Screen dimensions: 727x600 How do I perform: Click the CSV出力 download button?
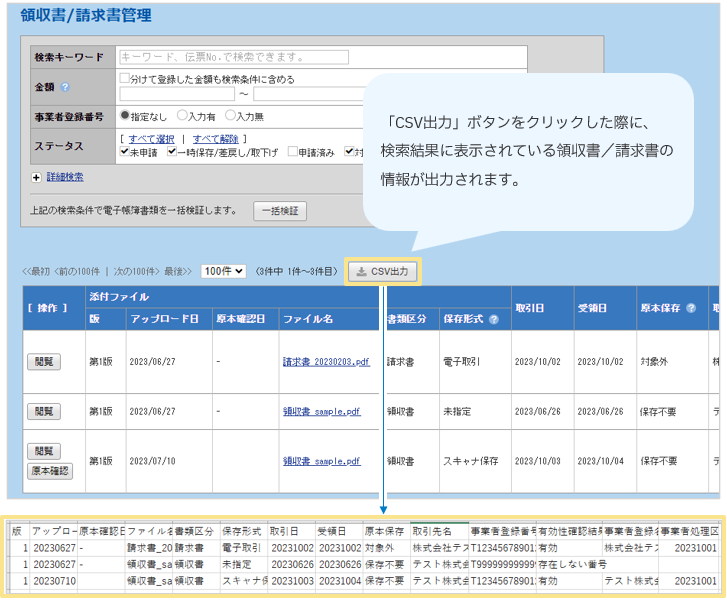(x=383, y=271)
